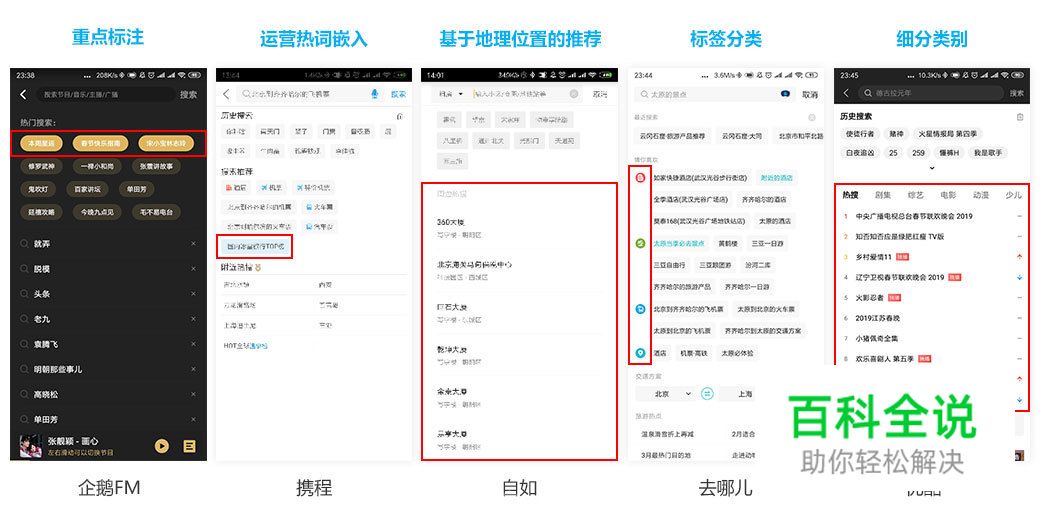This screenshot has height=516, width=1040.
Task: Select 今晚九点见 hot search tag
Action: [x=97, y=212]
